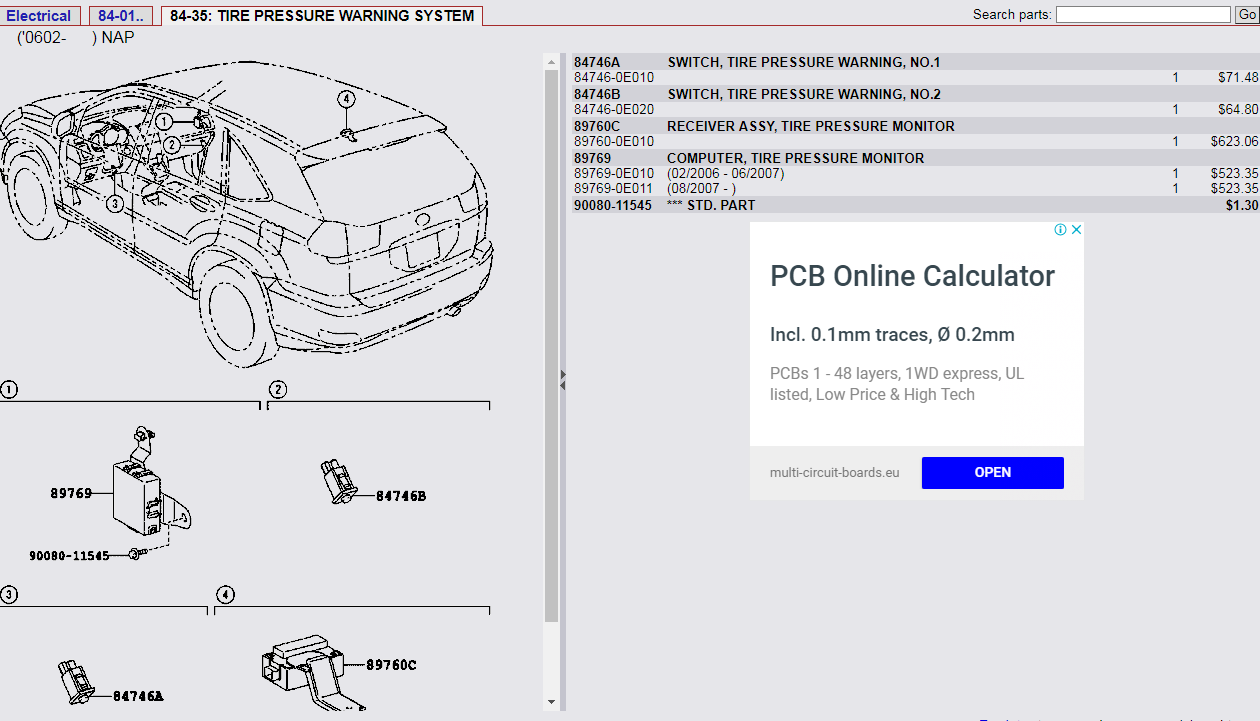Viewport: 1260px width, 721px height.
Task: Focus the Search parts text field
Action: point(1142,15)
